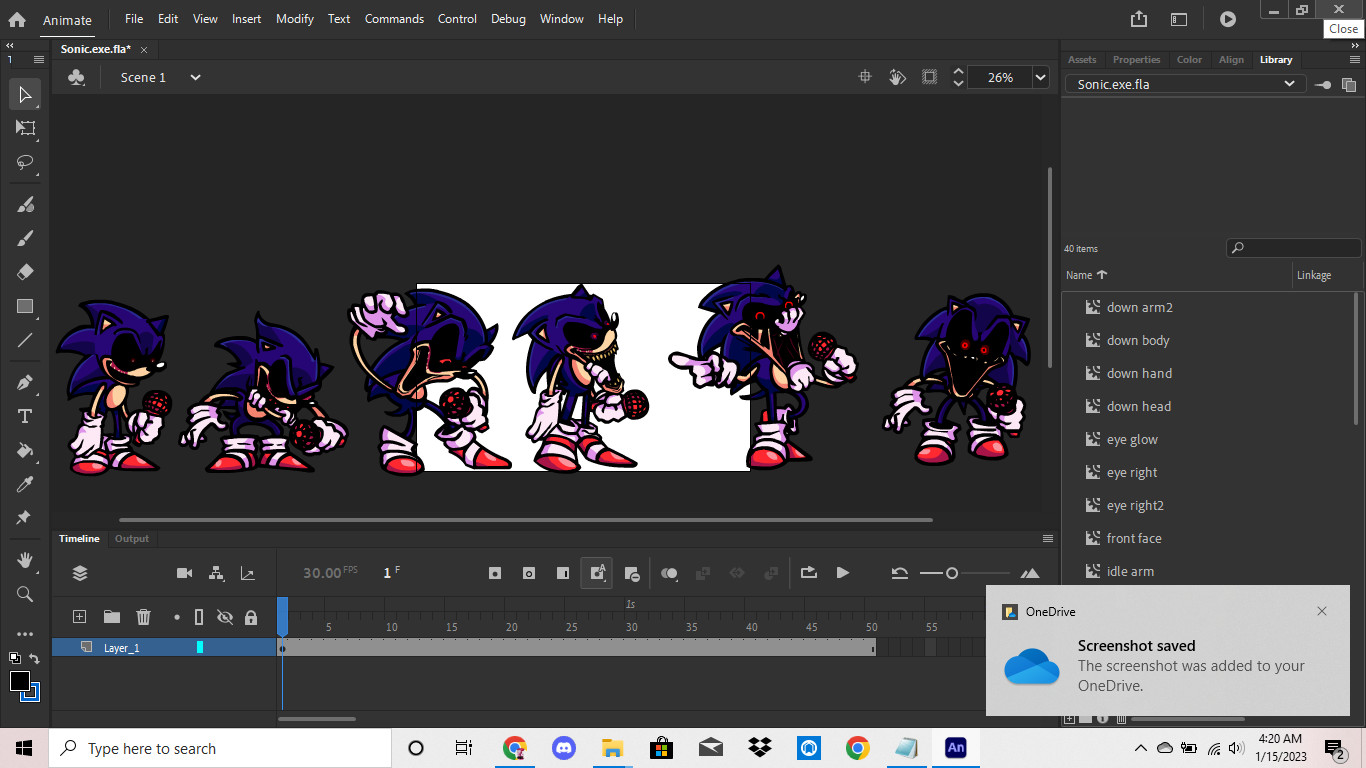Toggle visibility of all layers

[226, 617]
